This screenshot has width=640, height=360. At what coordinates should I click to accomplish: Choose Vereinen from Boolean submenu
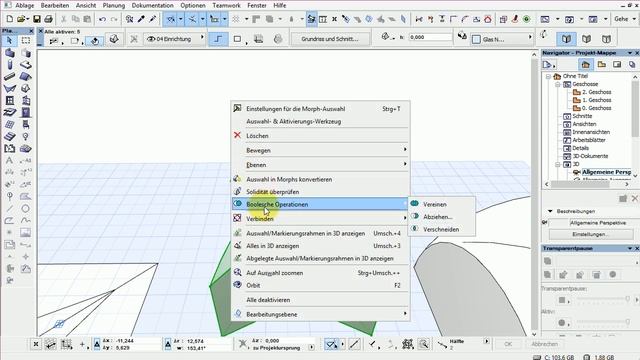pyautogui.click(x=442, y=204)
